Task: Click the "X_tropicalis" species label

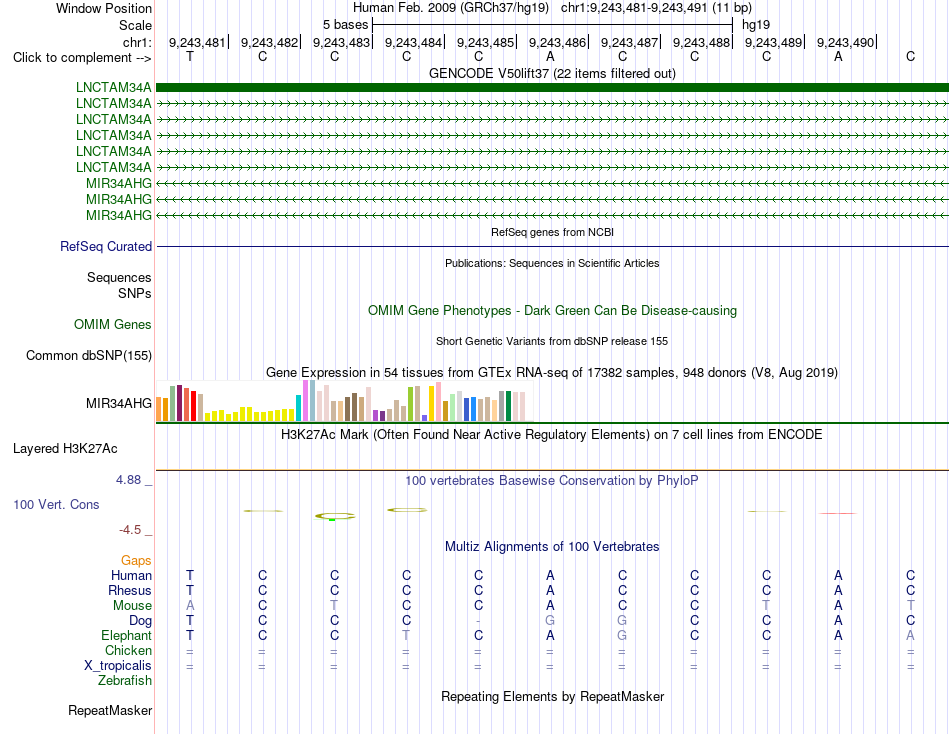Action: pos(118,666)
